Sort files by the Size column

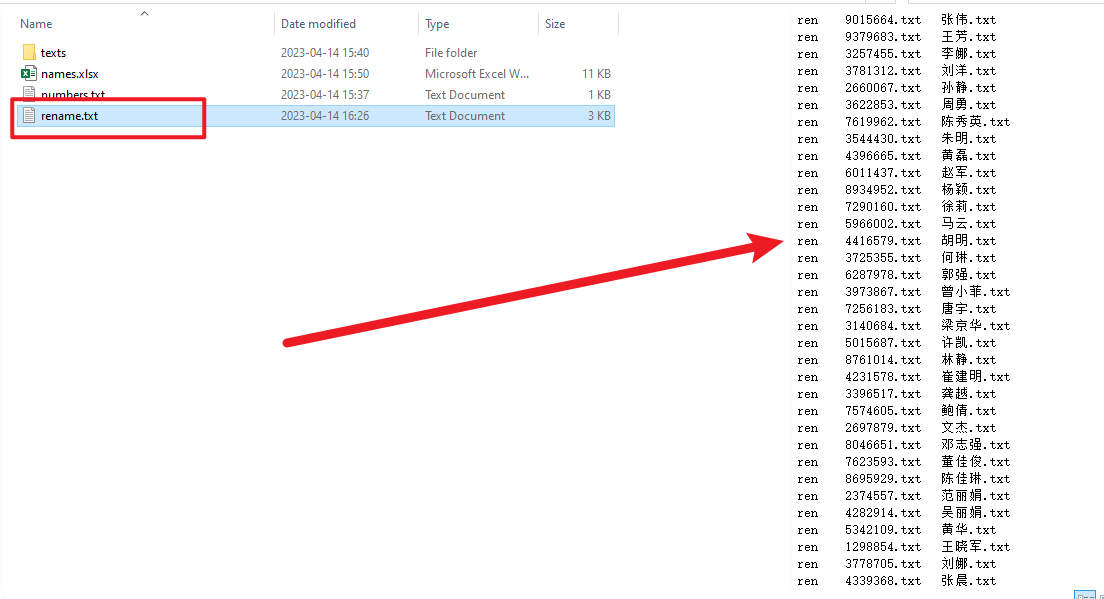tap(555, 24)
